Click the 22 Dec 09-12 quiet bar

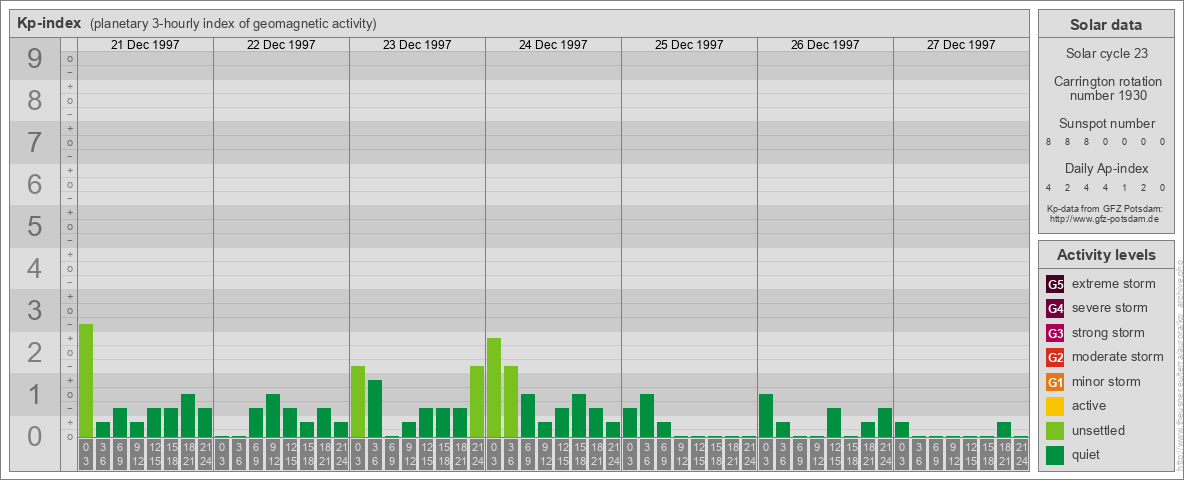pos(273,415)
